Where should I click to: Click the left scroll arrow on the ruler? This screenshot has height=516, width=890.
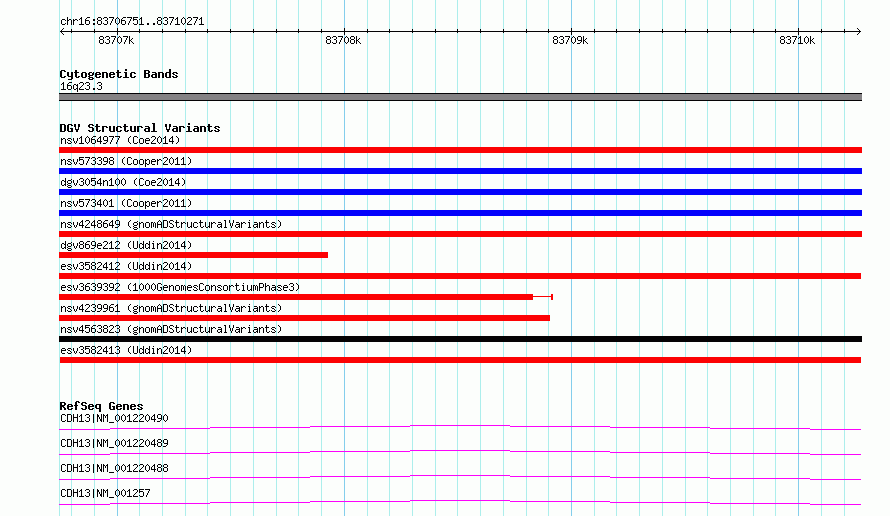pyautogui.click(x=62, y=32)
